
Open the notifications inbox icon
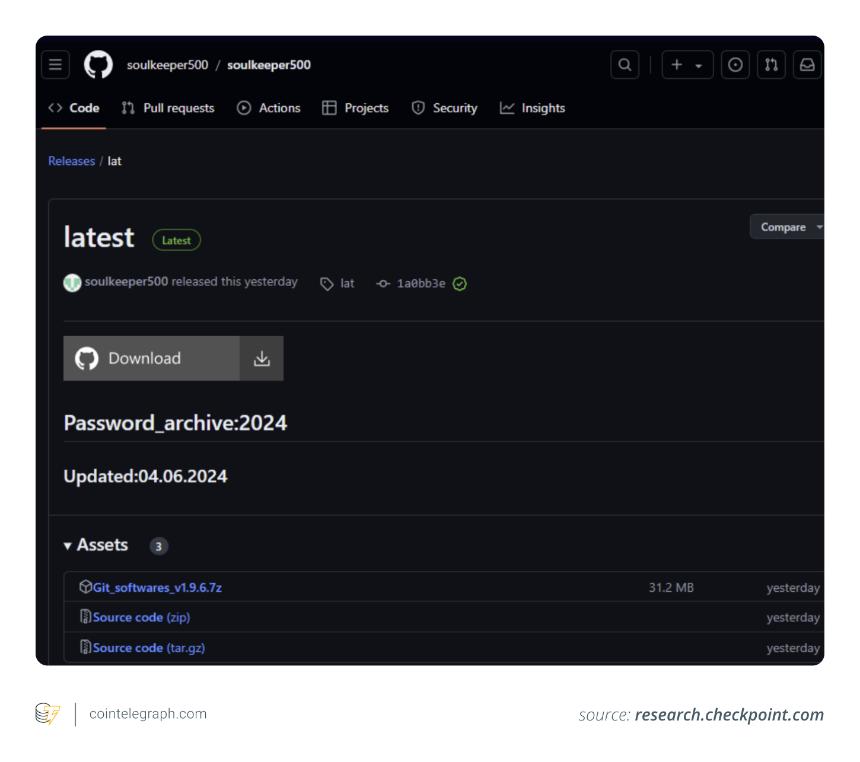coord(807,65)
